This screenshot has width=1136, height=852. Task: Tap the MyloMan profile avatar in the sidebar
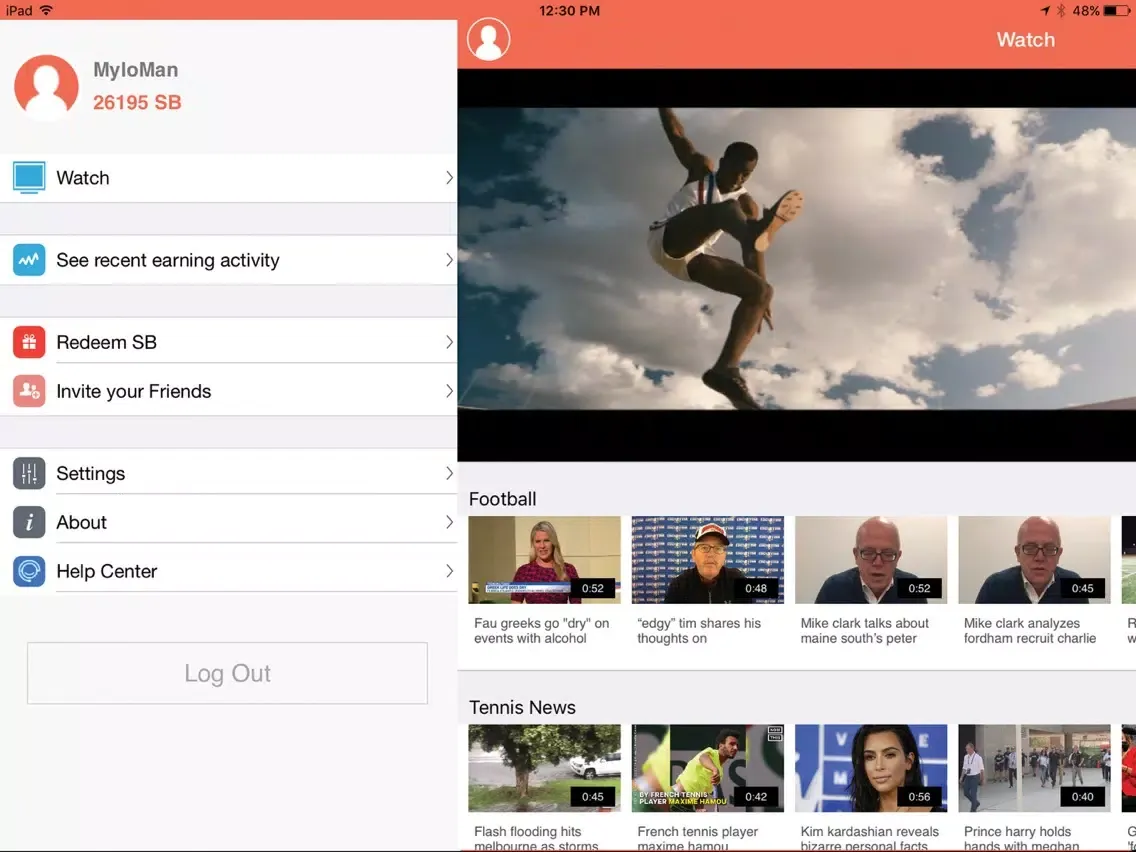point(46,86)
